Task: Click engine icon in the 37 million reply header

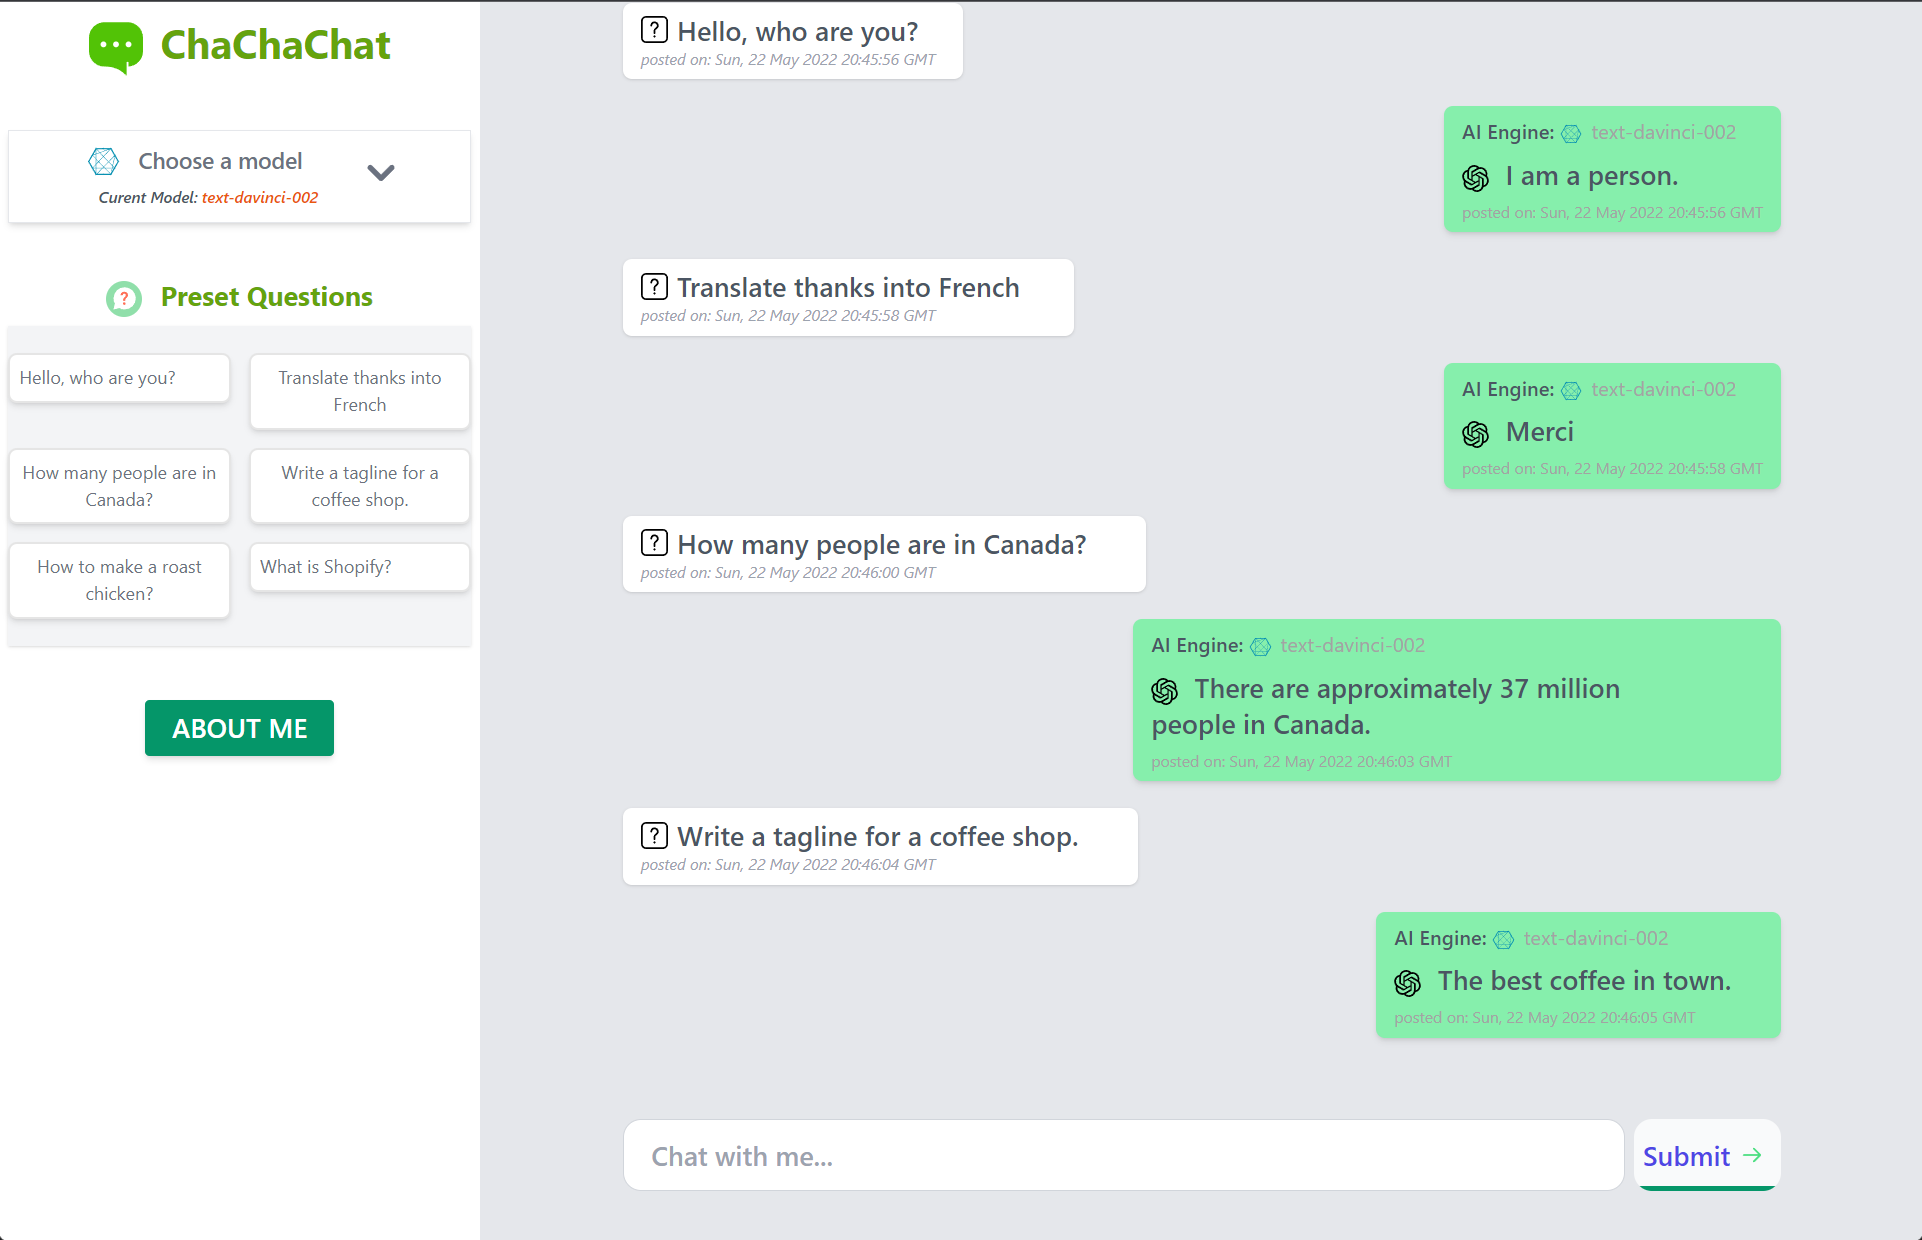Action: point(1261,647)
